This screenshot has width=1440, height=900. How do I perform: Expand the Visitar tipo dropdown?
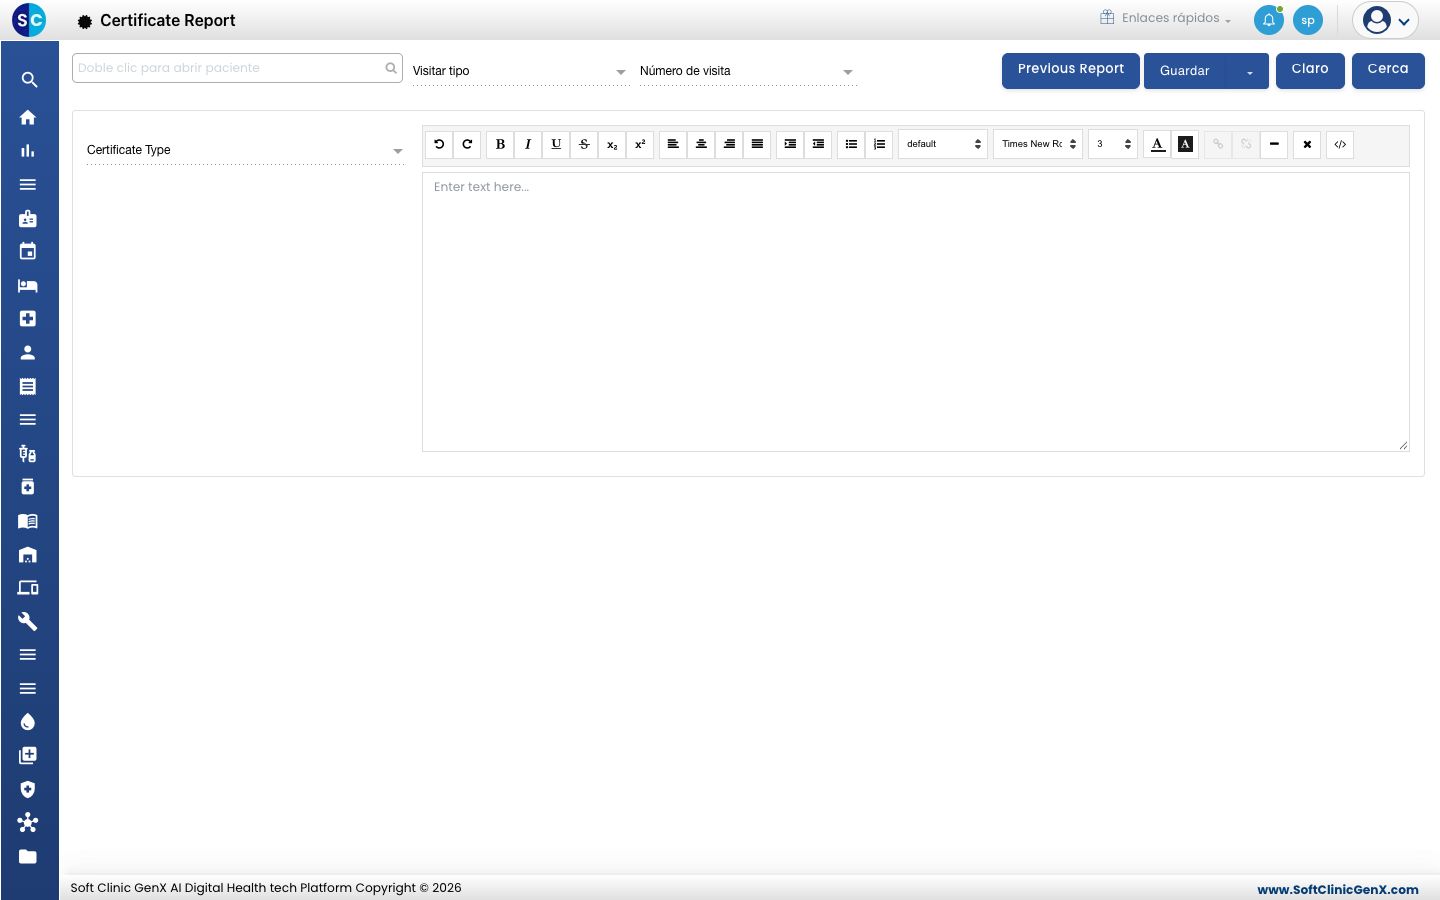point(520,71)
